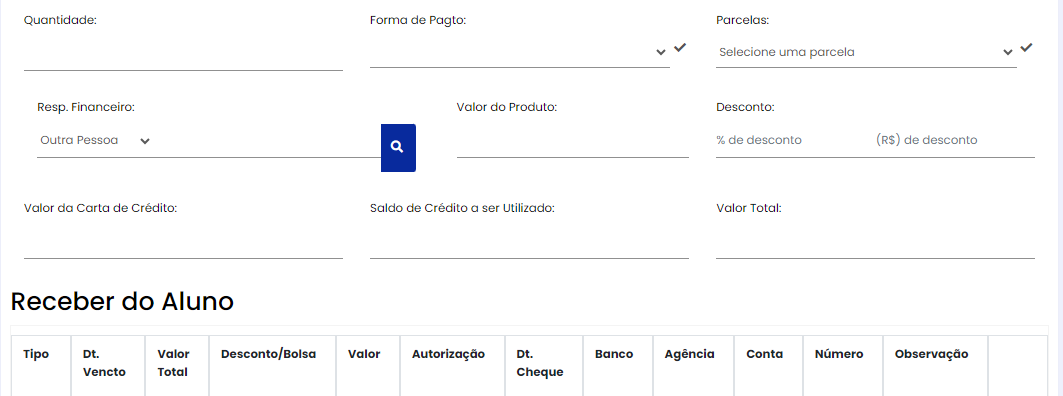Click the Desconto/Bolsa column header

268,354
